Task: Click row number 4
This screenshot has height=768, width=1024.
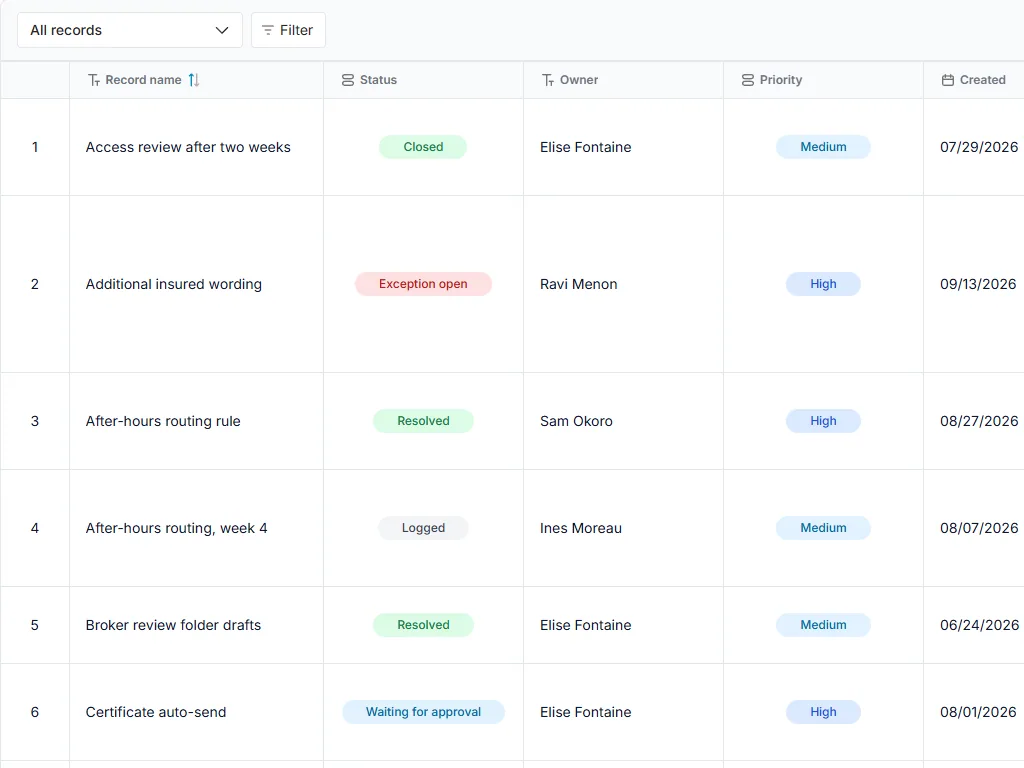Action: pos(35,528)
